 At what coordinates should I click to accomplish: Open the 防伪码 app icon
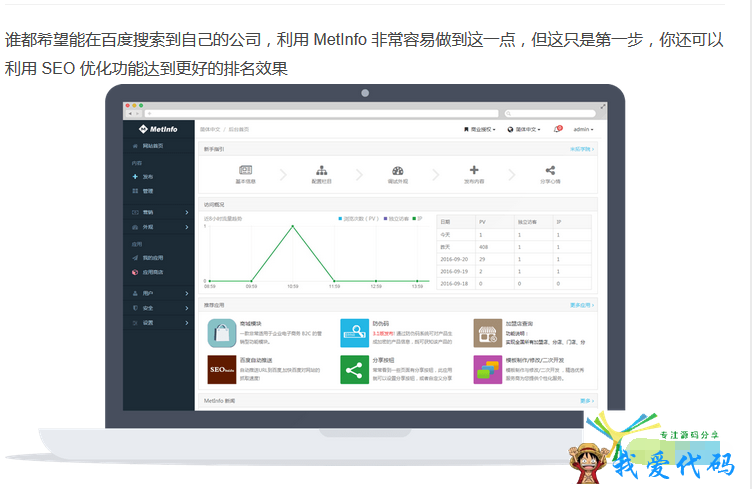(x=354, y=333)
